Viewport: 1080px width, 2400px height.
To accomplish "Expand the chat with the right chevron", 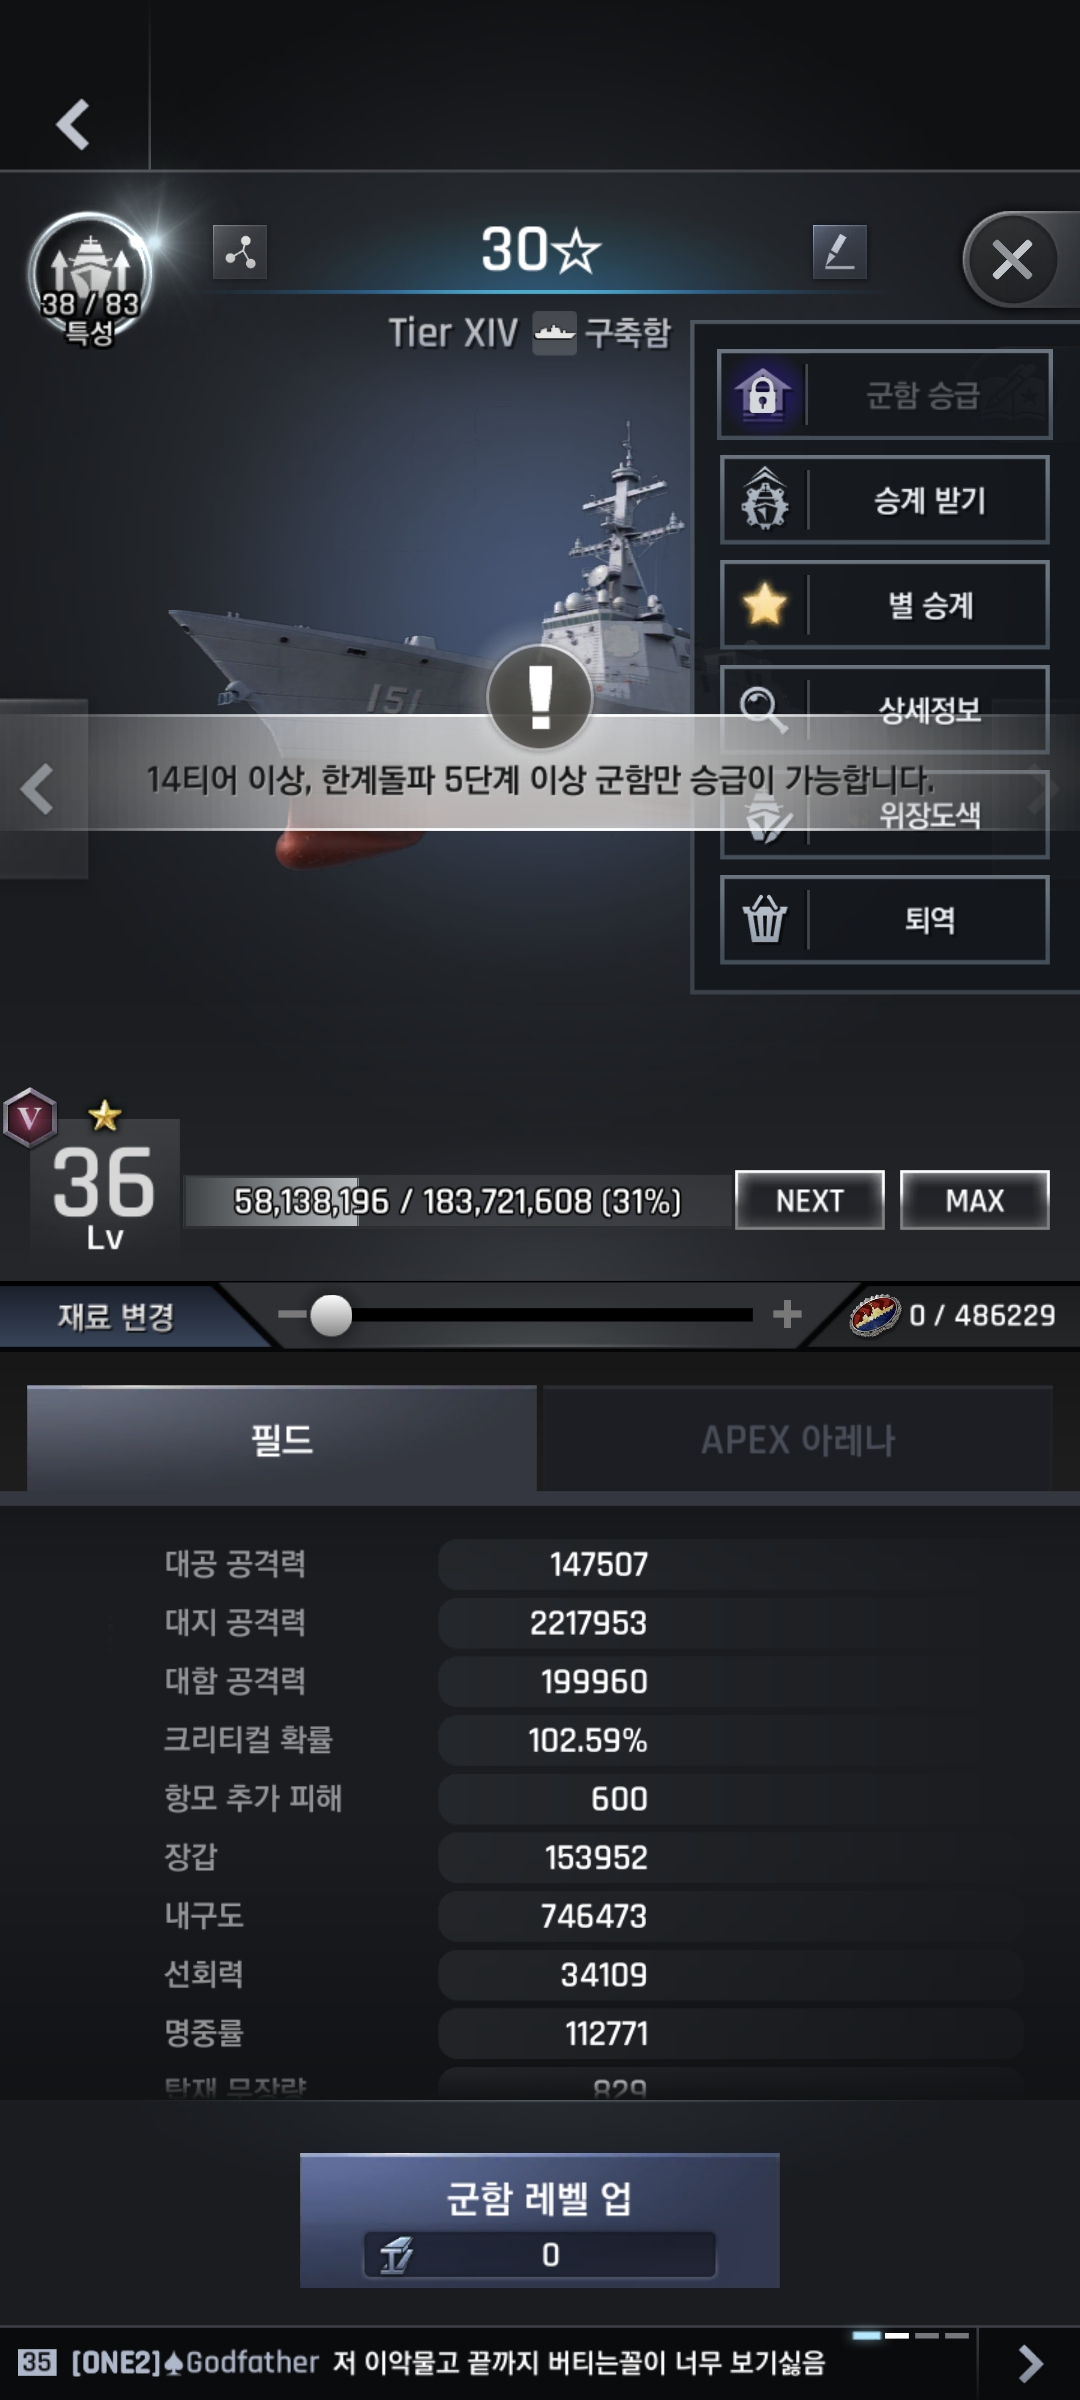I will 1030,2363.
